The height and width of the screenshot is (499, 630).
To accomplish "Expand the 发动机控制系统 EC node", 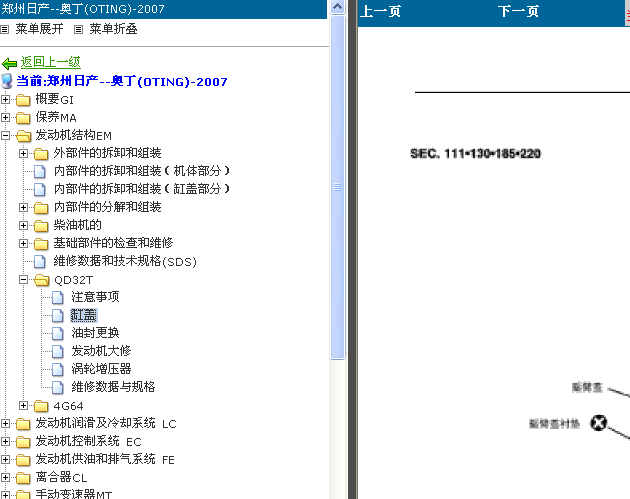I will click(5, 441).
